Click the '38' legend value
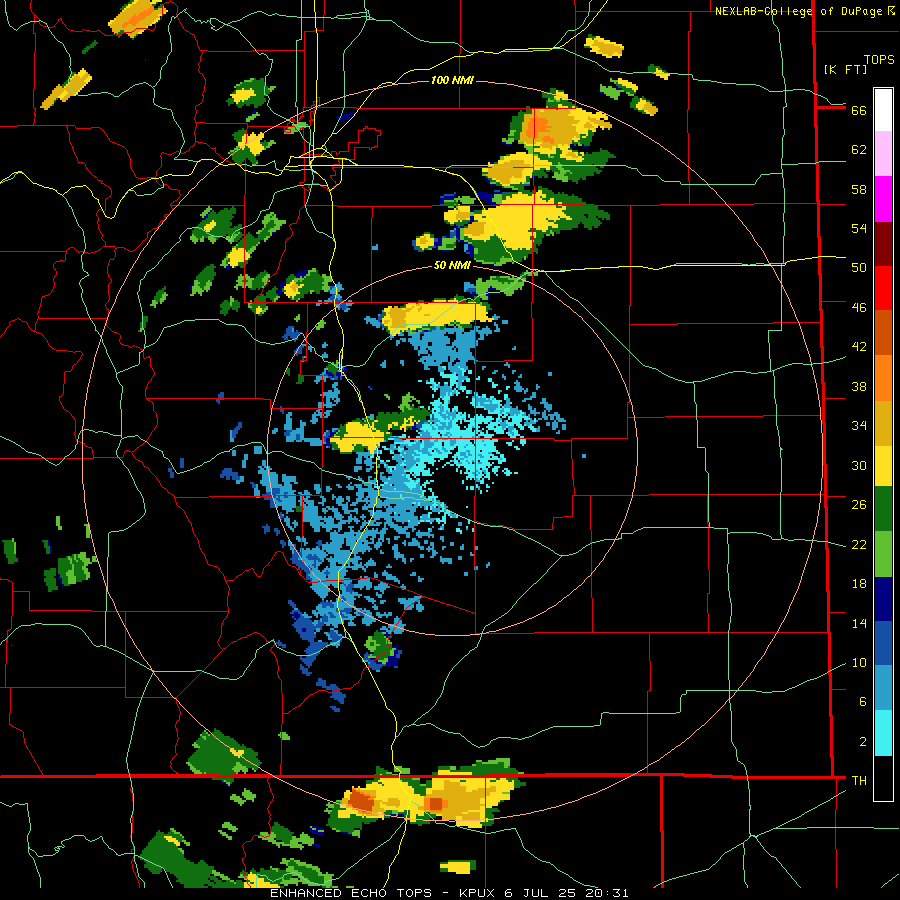The height and width of the screenshot is (900, 900). tap(859, 386)
